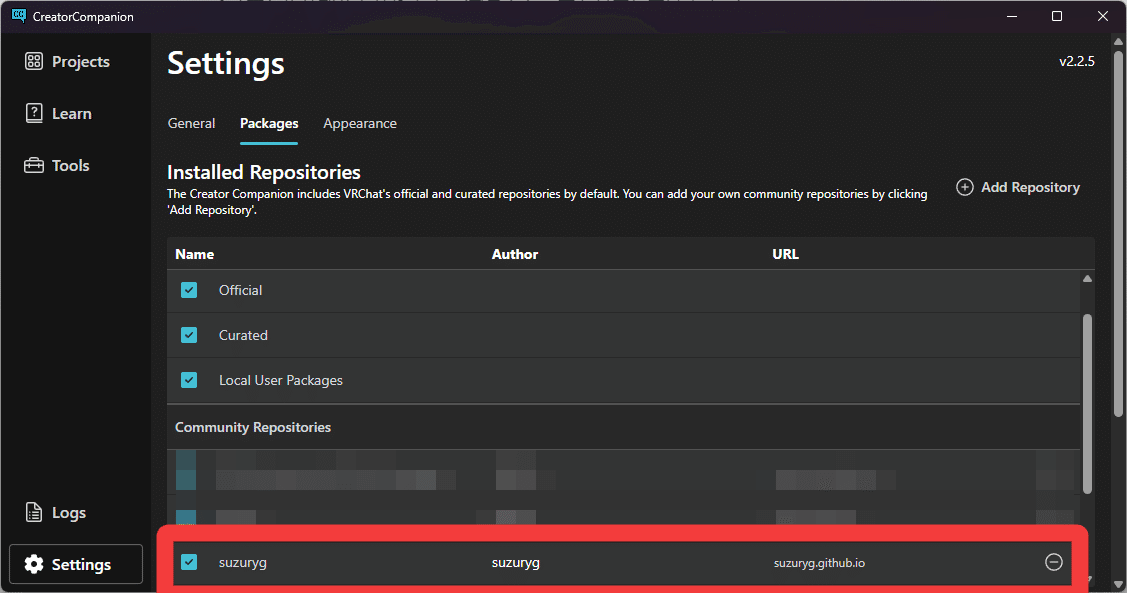This screenshot has height=593, width=1127.
Task: Open the Projects page from sidebar
Action: click(x=68, y=62)
